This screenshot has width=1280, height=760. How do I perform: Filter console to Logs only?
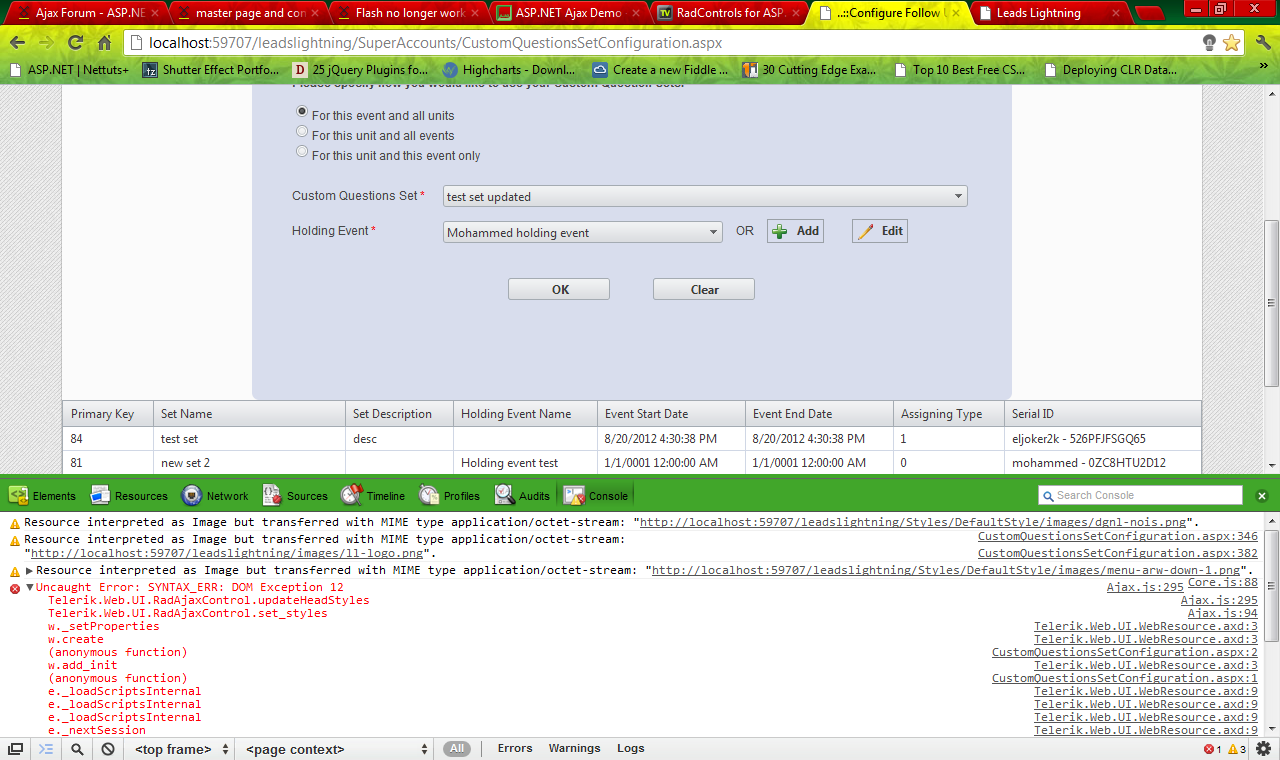tap(631, 748)
